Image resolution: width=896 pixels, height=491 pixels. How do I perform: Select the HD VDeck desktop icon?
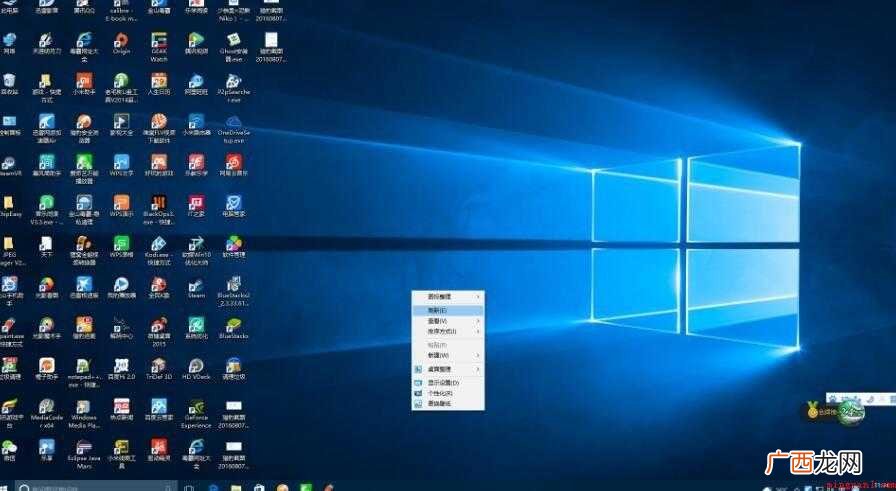coord(196,369)
